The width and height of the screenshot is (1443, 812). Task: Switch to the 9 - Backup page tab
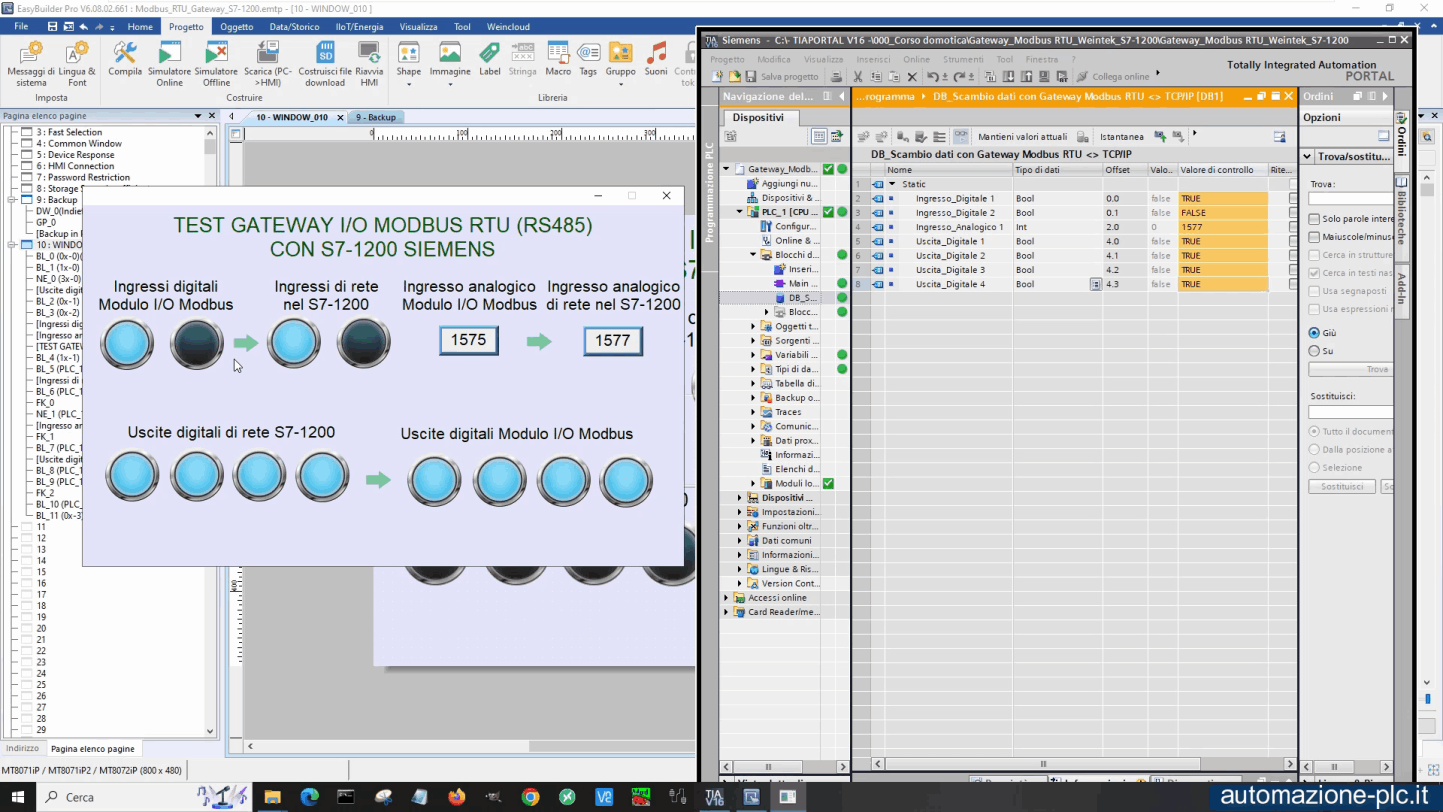(376, 117)
